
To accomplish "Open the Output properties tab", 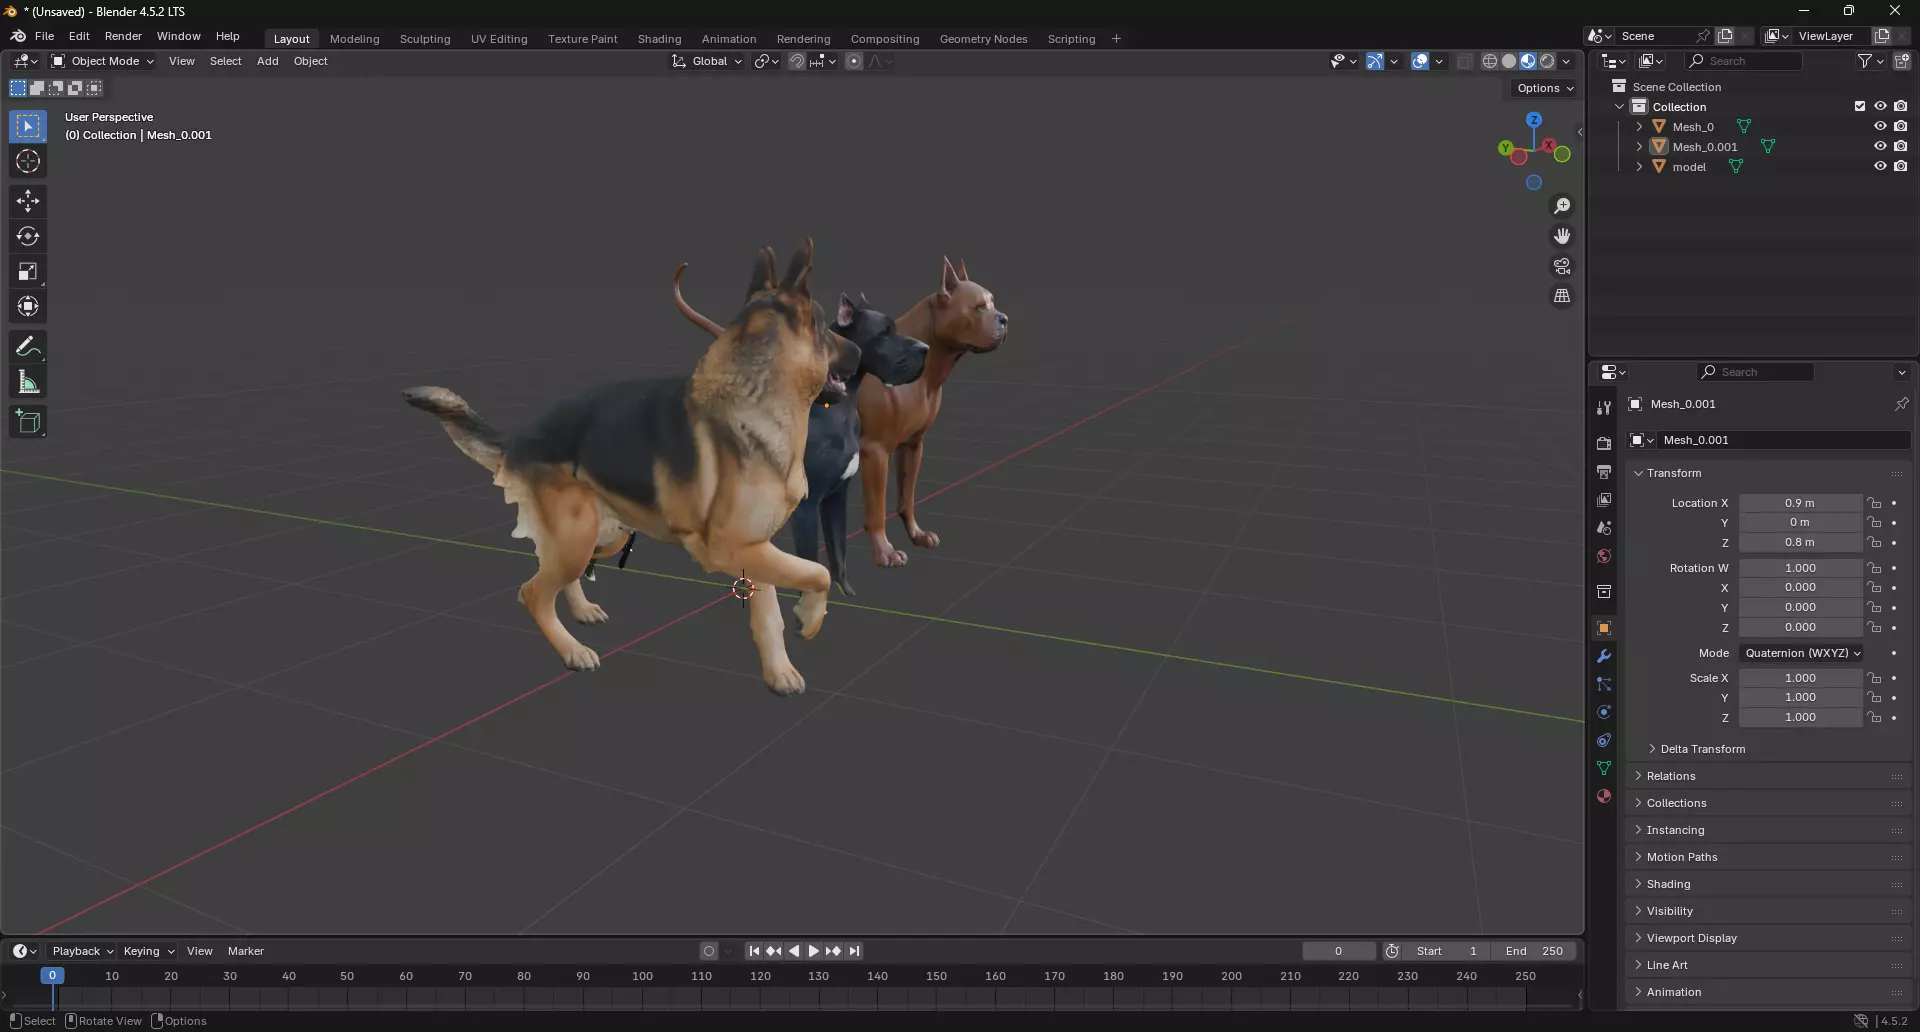I will [1604, 472].
